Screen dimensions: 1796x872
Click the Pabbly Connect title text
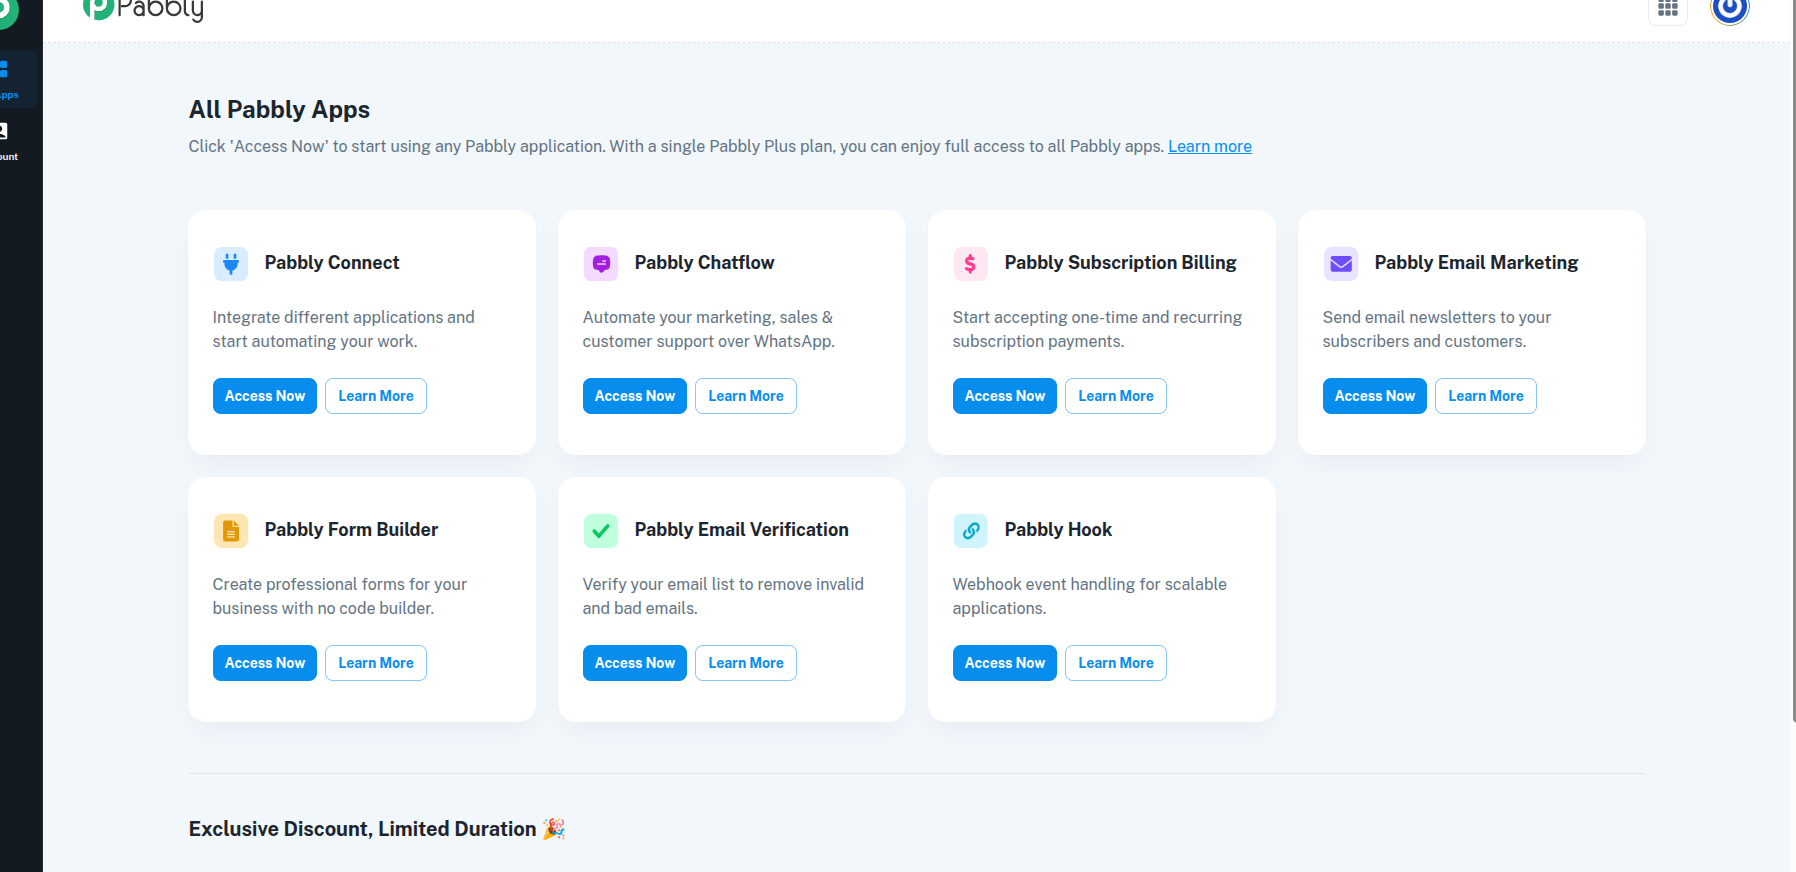click(332, 263)
